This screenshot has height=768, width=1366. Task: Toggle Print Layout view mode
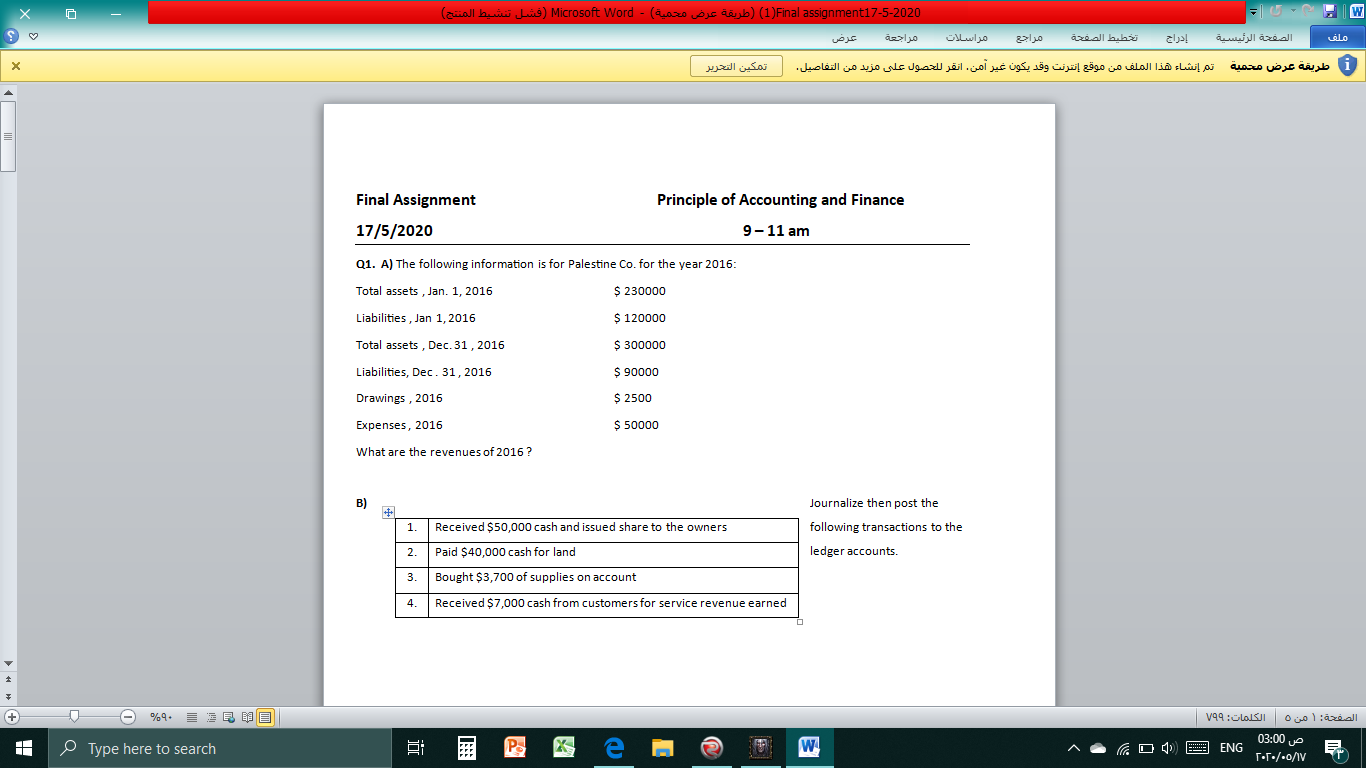point(265,717)
